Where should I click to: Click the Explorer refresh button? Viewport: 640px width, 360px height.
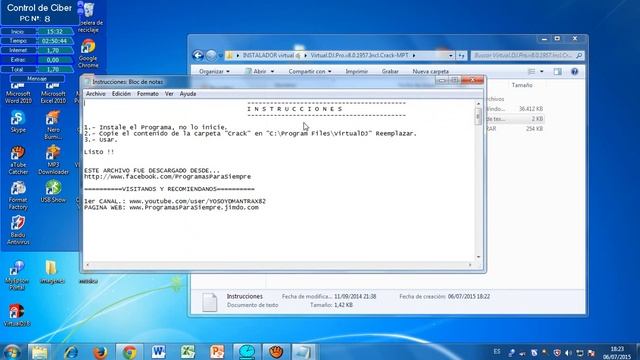[461, 56]
